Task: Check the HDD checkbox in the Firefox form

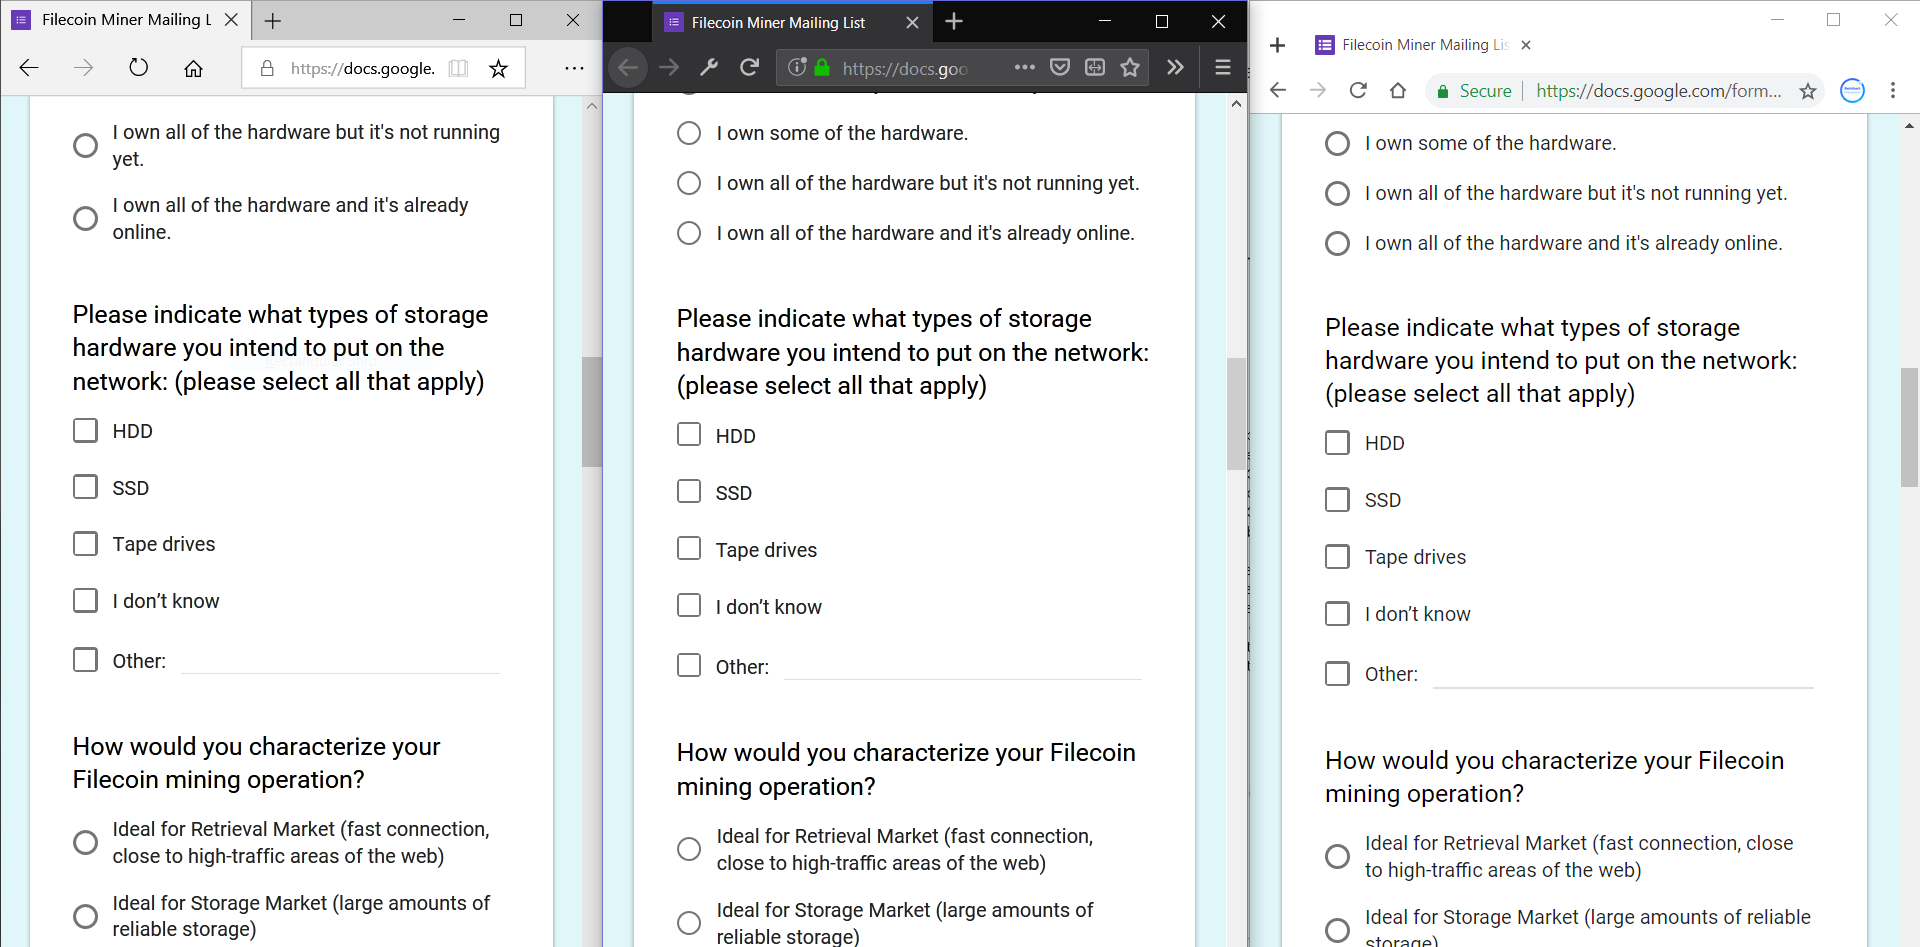Action: pyautogui.click(x=689, y=434)
